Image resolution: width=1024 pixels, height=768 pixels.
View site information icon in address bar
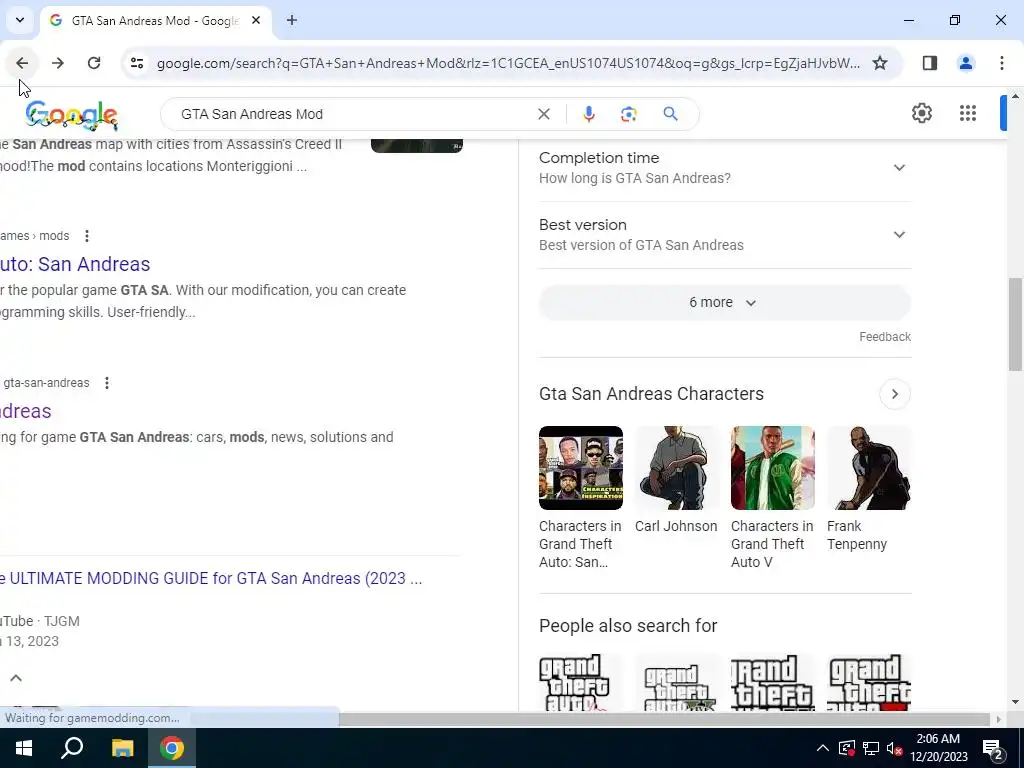tap(136, 63)
